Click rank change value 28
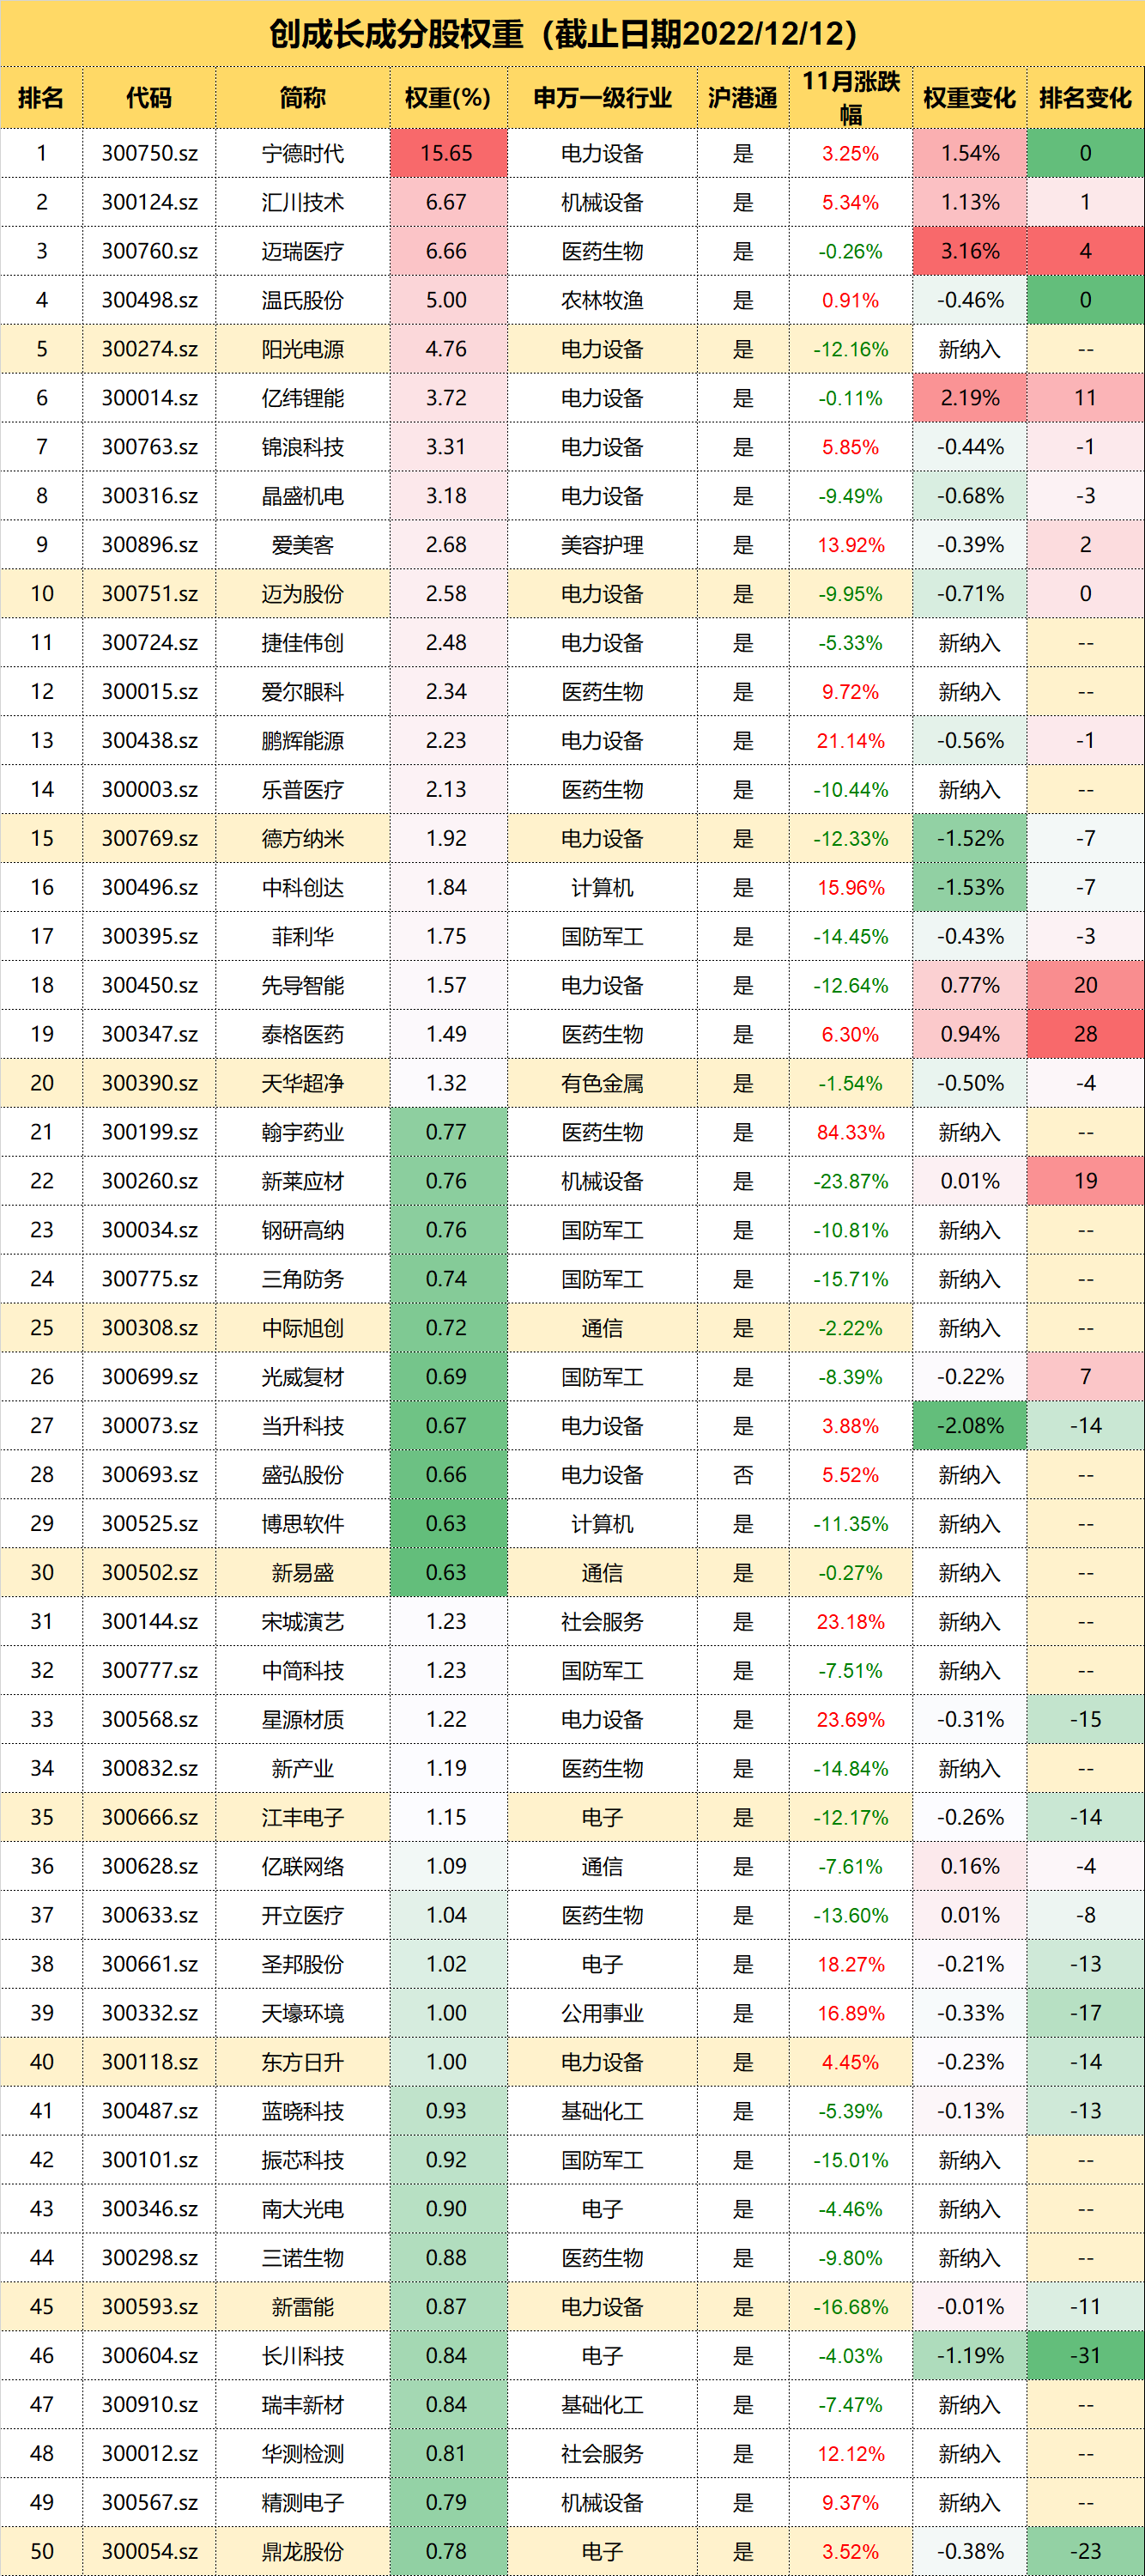 pos(1086,1034)
